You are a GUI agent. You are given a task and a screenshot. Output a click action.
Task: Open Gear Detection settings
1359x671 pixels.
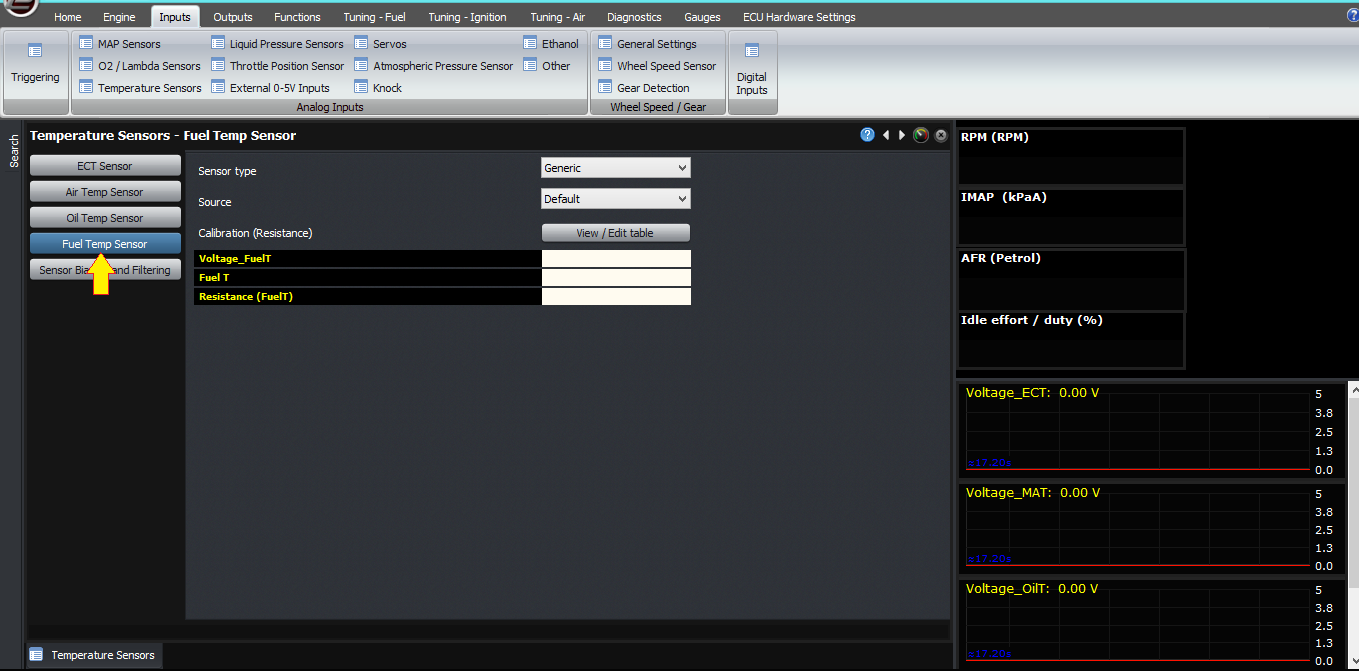[644, 88]
